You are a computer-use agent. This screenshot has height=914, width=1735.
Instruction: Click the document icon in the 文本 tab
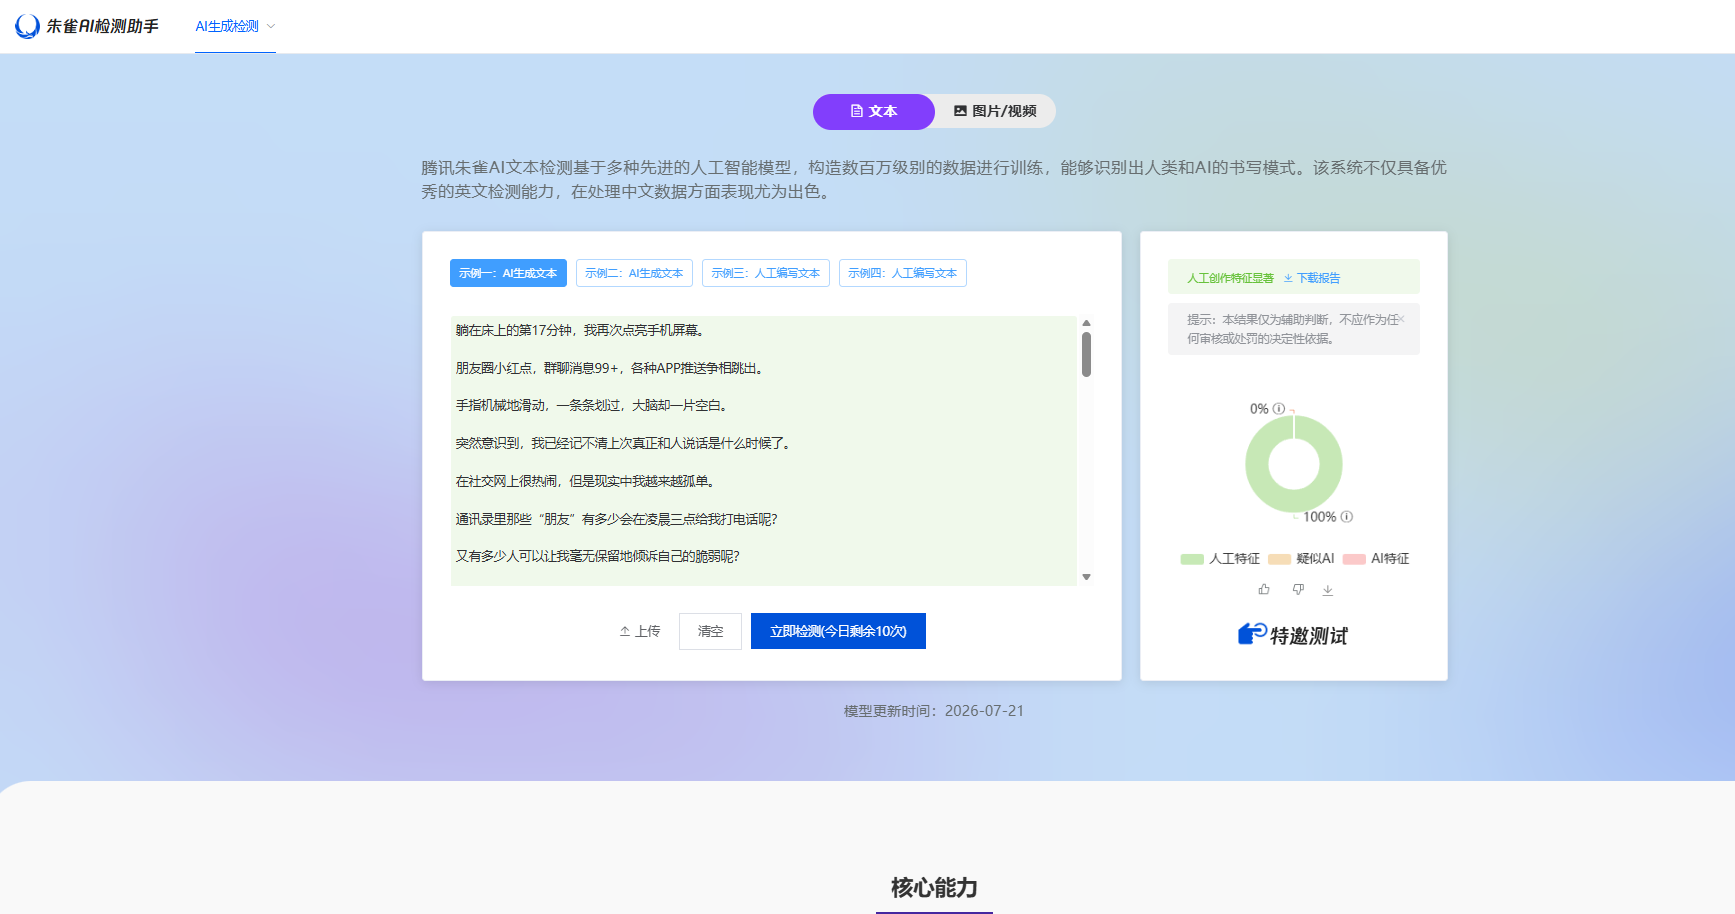(857, 111)
